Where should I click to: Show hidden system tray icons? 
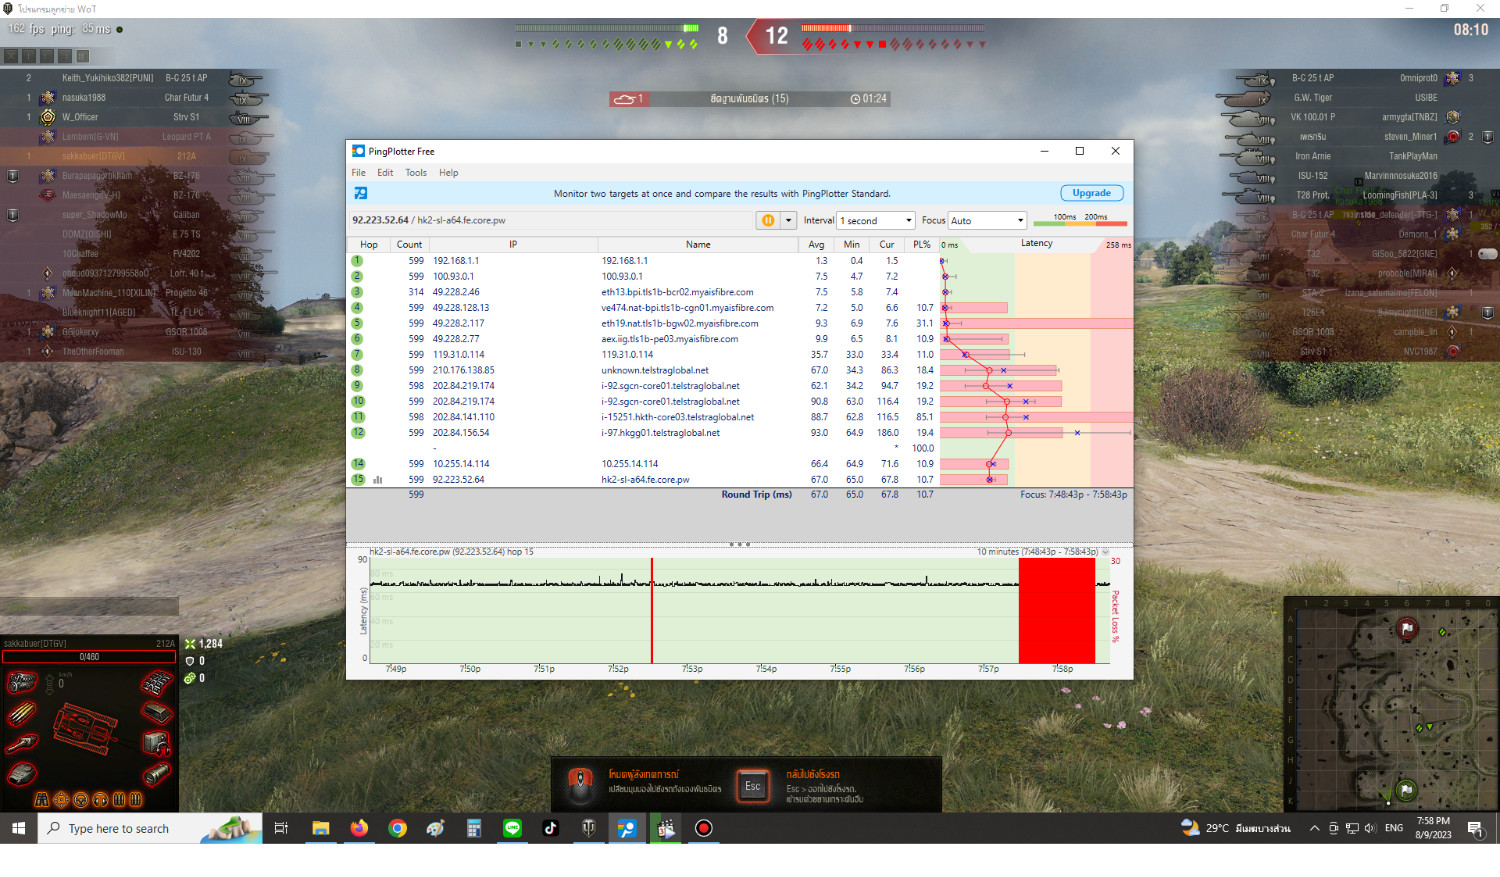1314,828
